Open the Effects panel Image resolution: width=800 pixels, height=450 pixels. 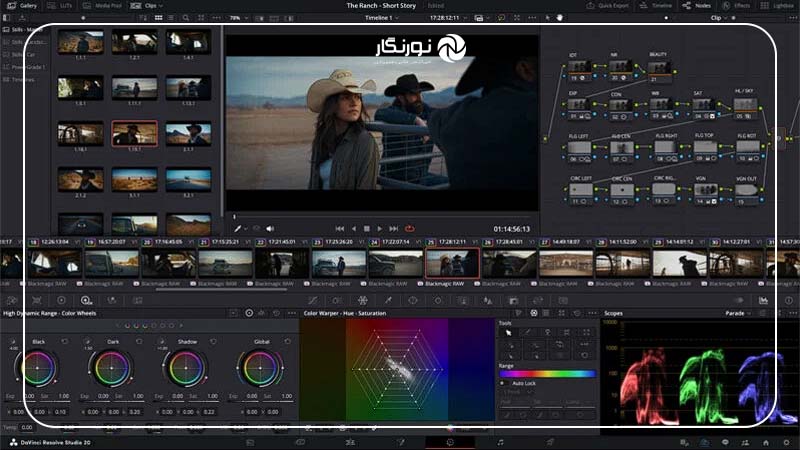tap(736, 6)
